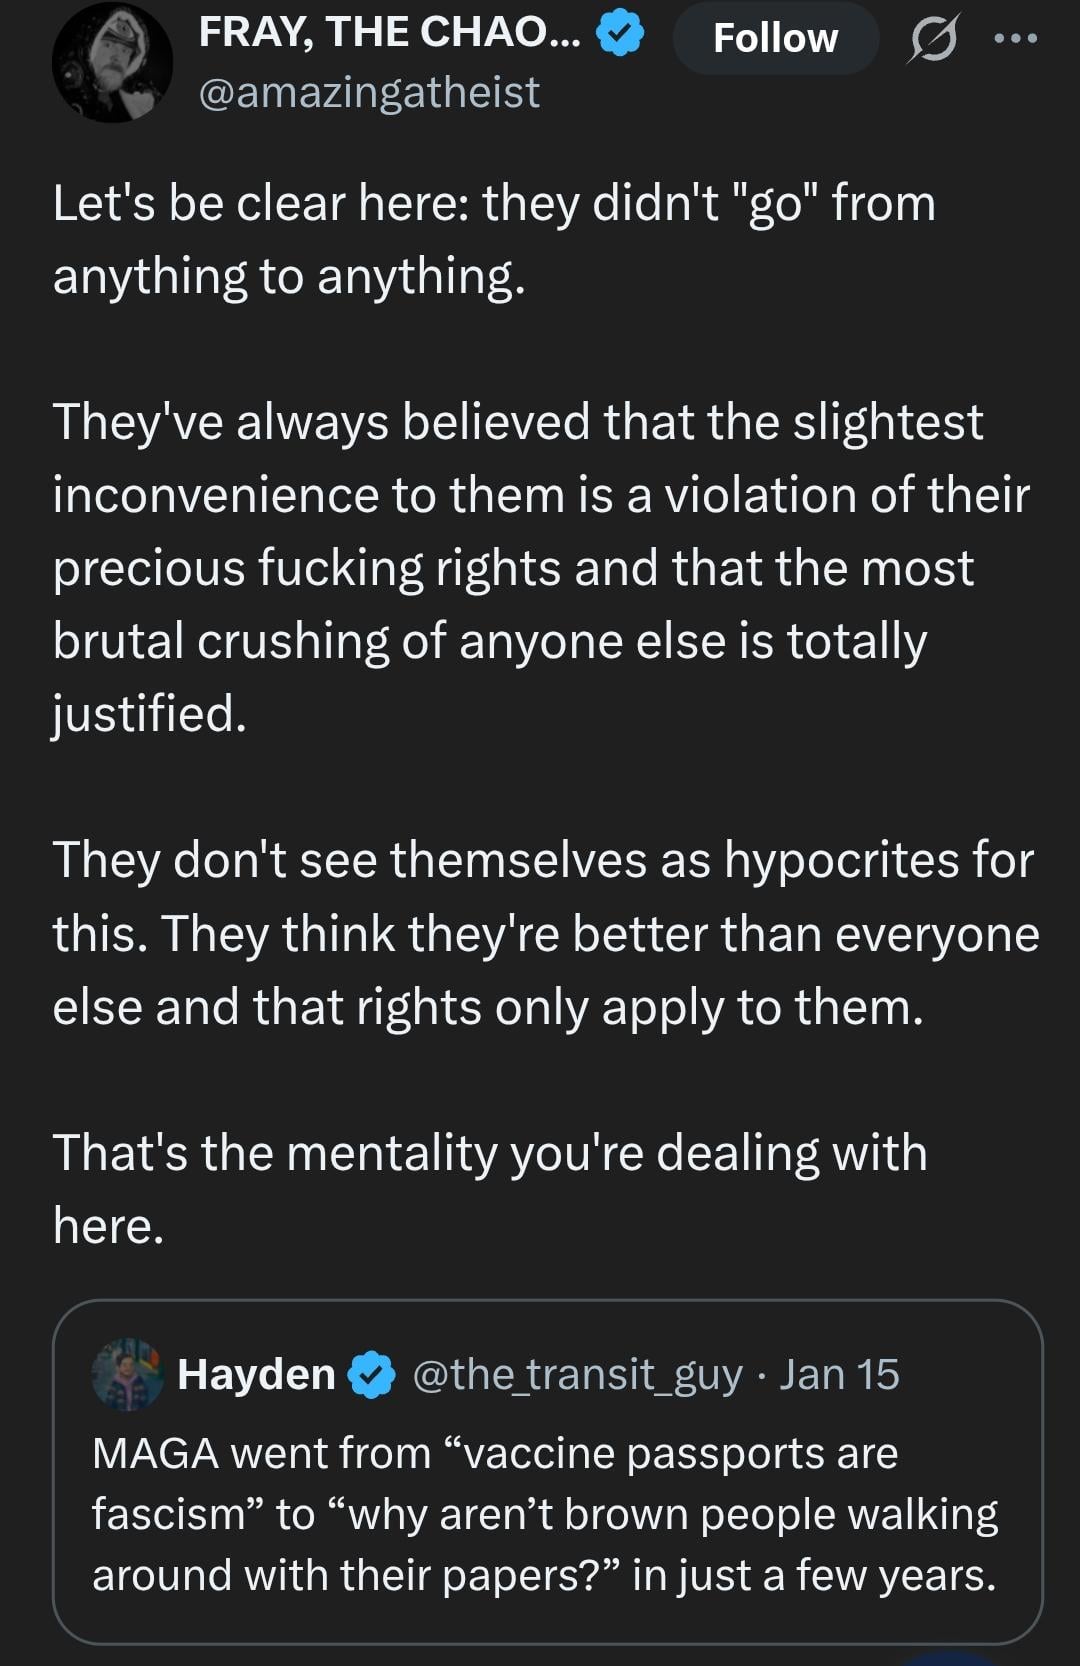This screenshot has width=1080, height=1666.
Task: Open Hayden's small profile avatar
Action: [x=127, y=1374]
